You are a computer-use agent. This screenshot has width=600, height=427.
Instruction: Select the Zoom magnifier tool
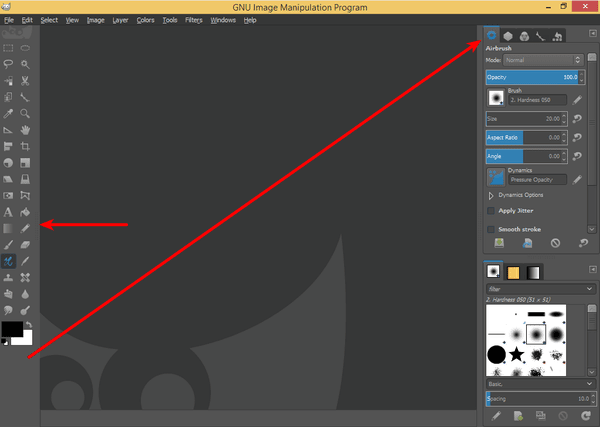coord(25,113)
